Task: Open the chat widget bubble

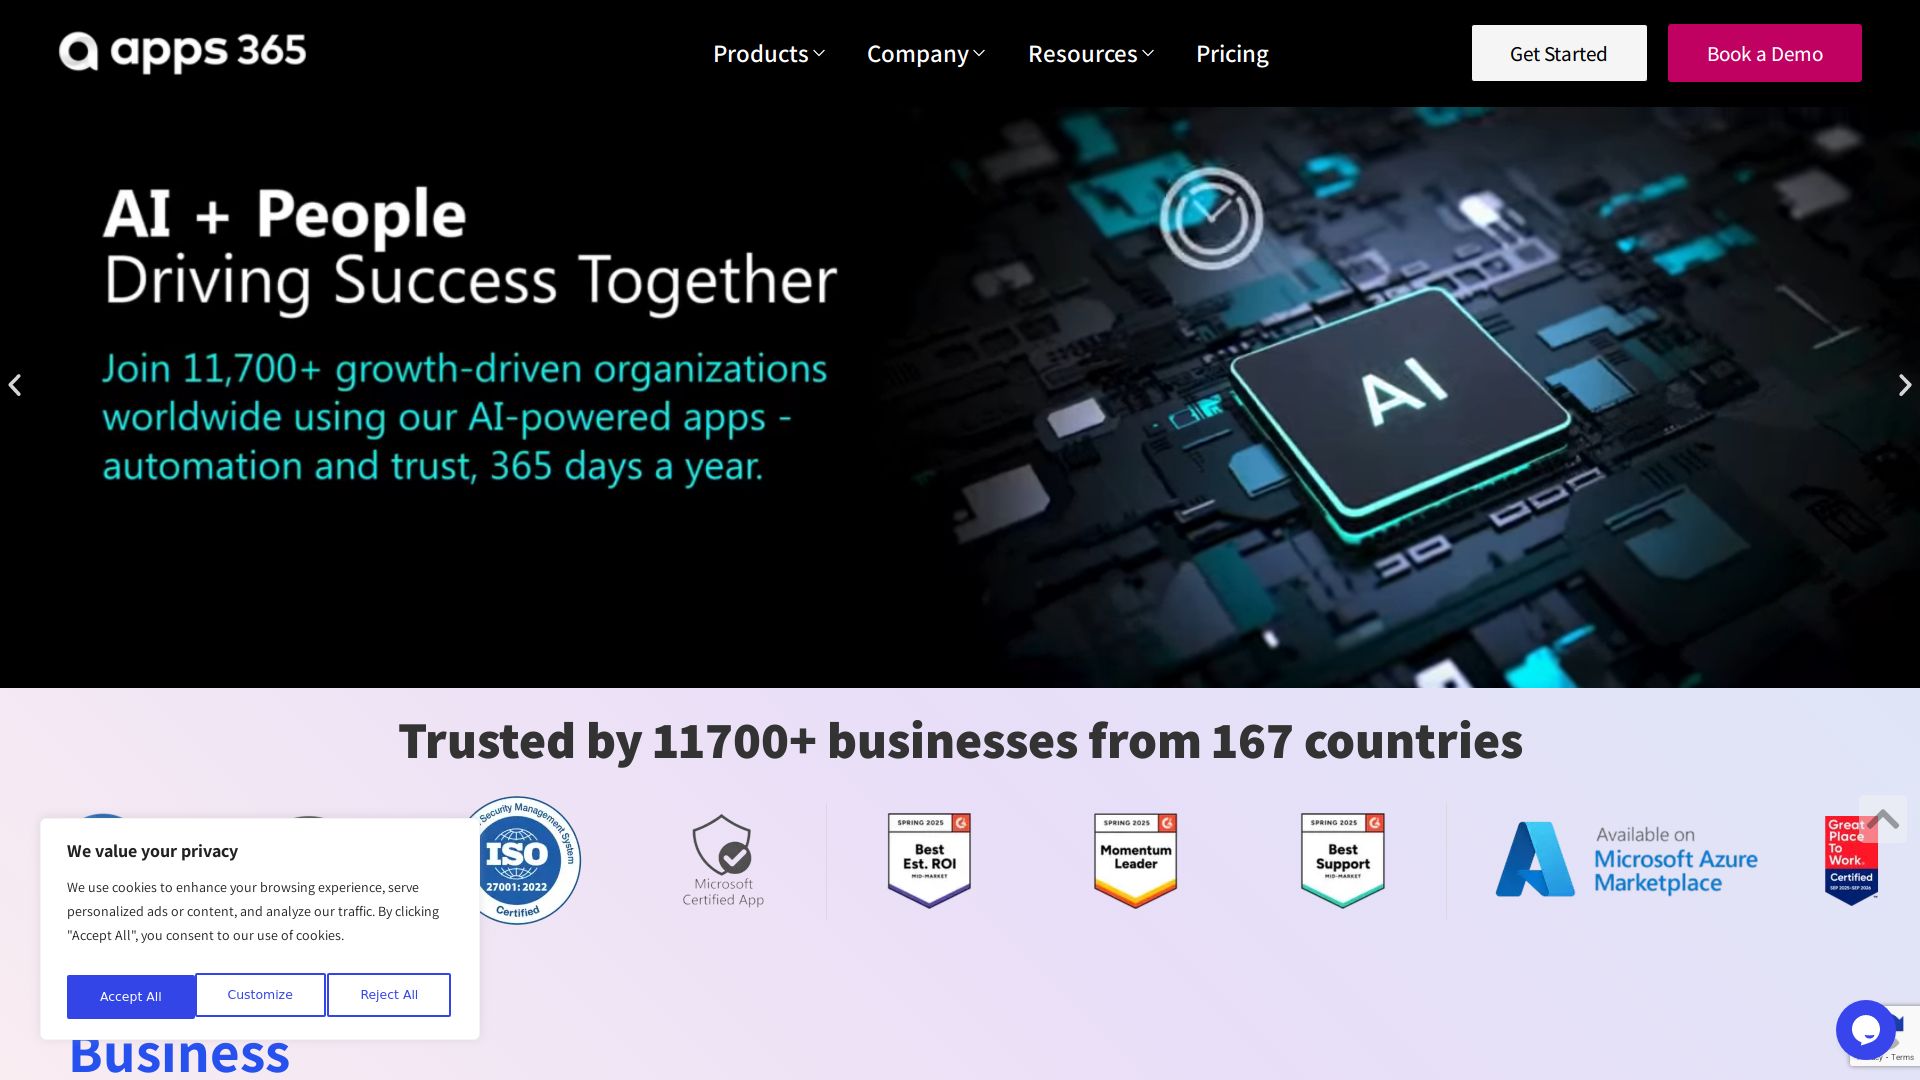Action: (1865, 1030)
